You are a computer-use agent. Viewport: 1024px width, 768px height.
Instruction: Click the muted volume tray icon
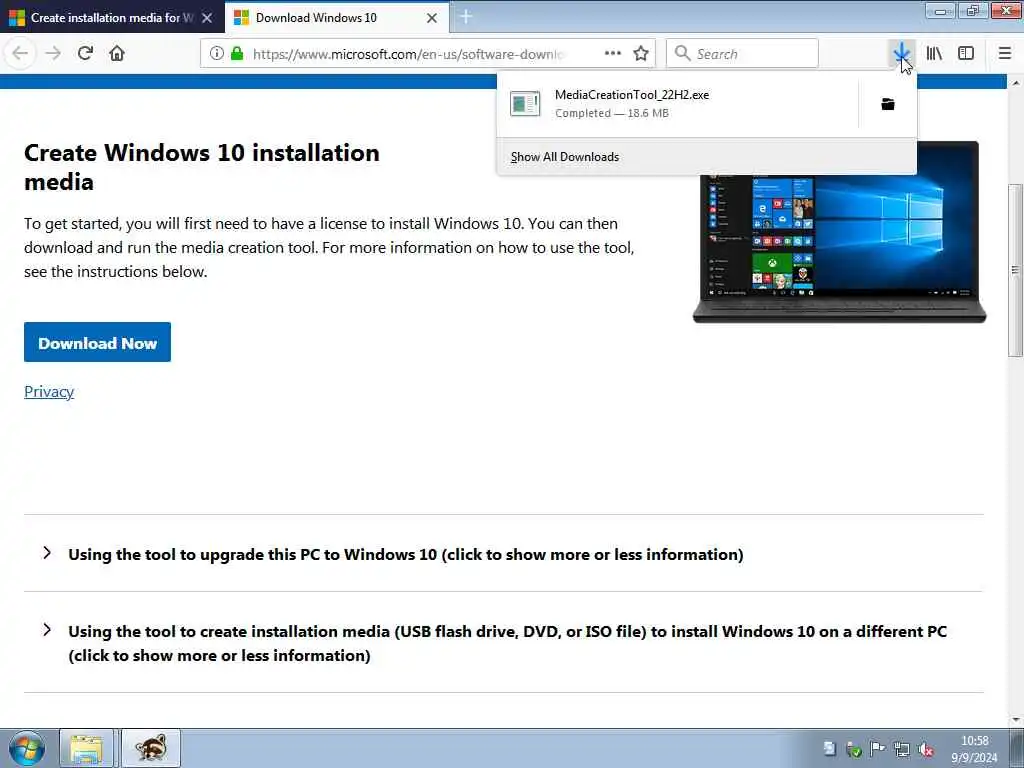[x=925, y=750]
